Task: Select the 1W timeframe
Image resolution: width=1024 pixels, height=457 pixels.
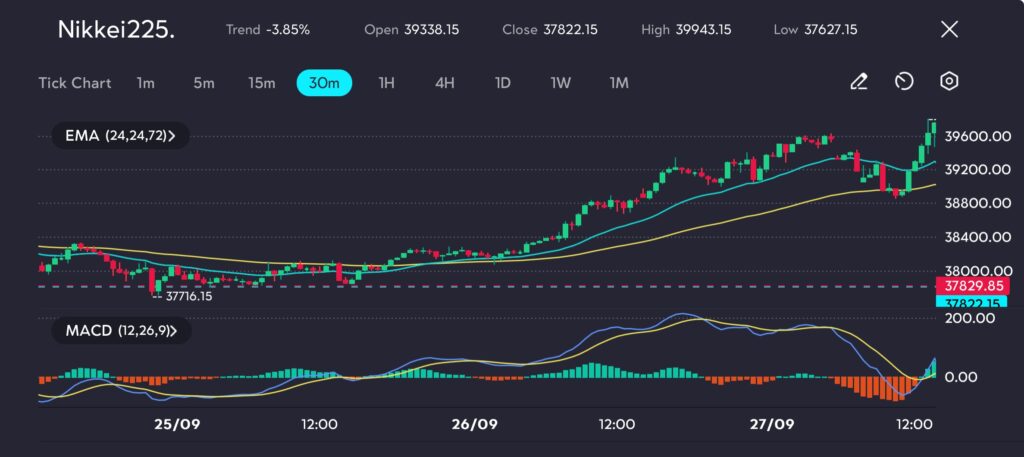Action: pyautogui.click(x=560, y=83)
